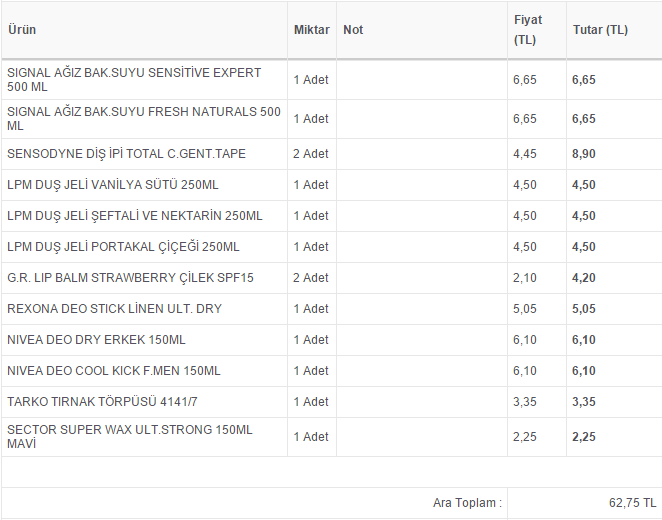This screenshot has height=520, width=662.
Task: Click the Fiyat (TL) column header
Action: pyautogui.click(x=527, y=30)
